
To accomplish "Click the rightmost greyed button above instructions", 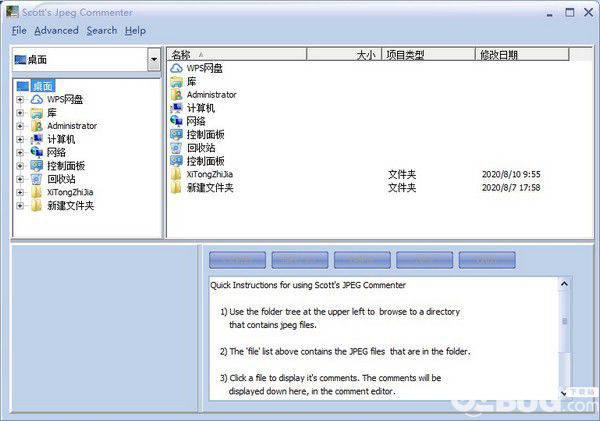I will coord(487,260).
